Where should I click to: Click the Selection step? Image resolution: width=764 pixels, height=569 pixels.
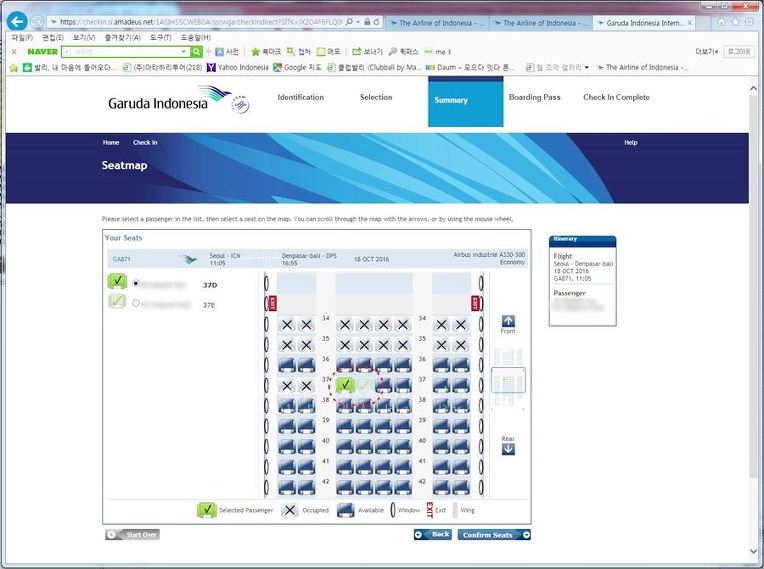point(376,97)
